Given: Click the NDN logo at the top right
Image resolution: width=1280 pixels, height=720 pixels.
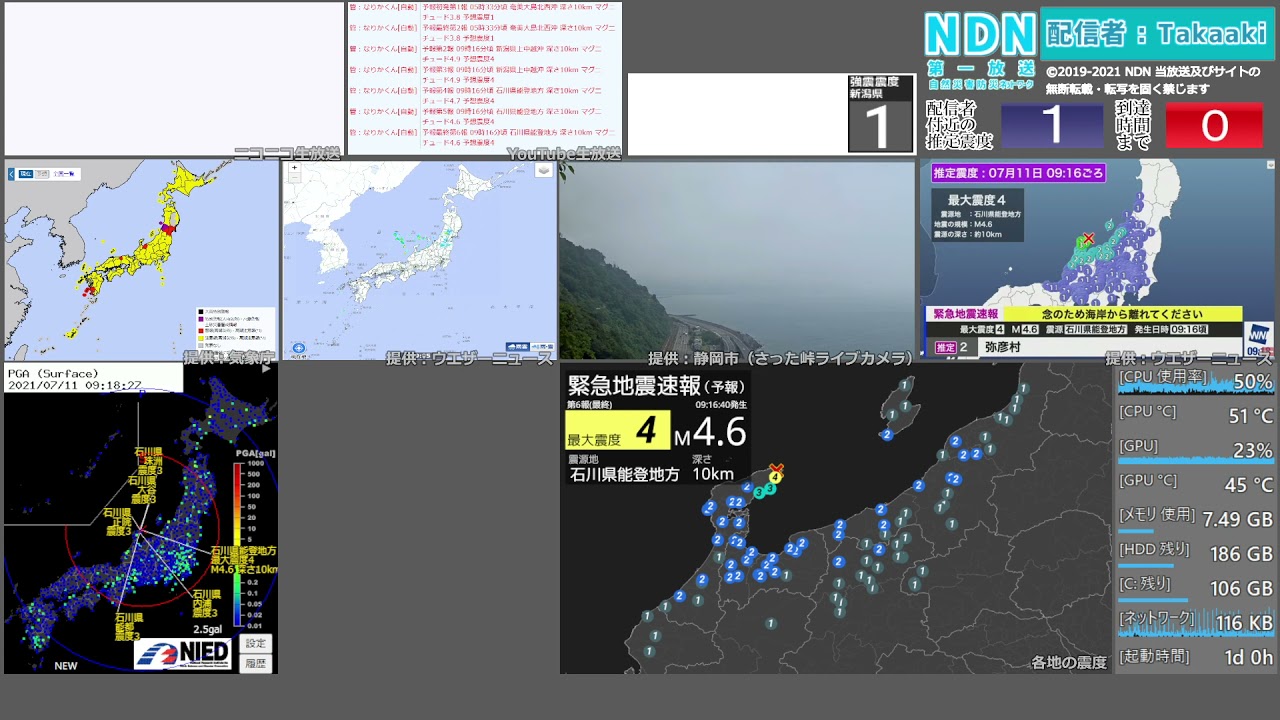Looking at the screenshot, I should point(979,35).
